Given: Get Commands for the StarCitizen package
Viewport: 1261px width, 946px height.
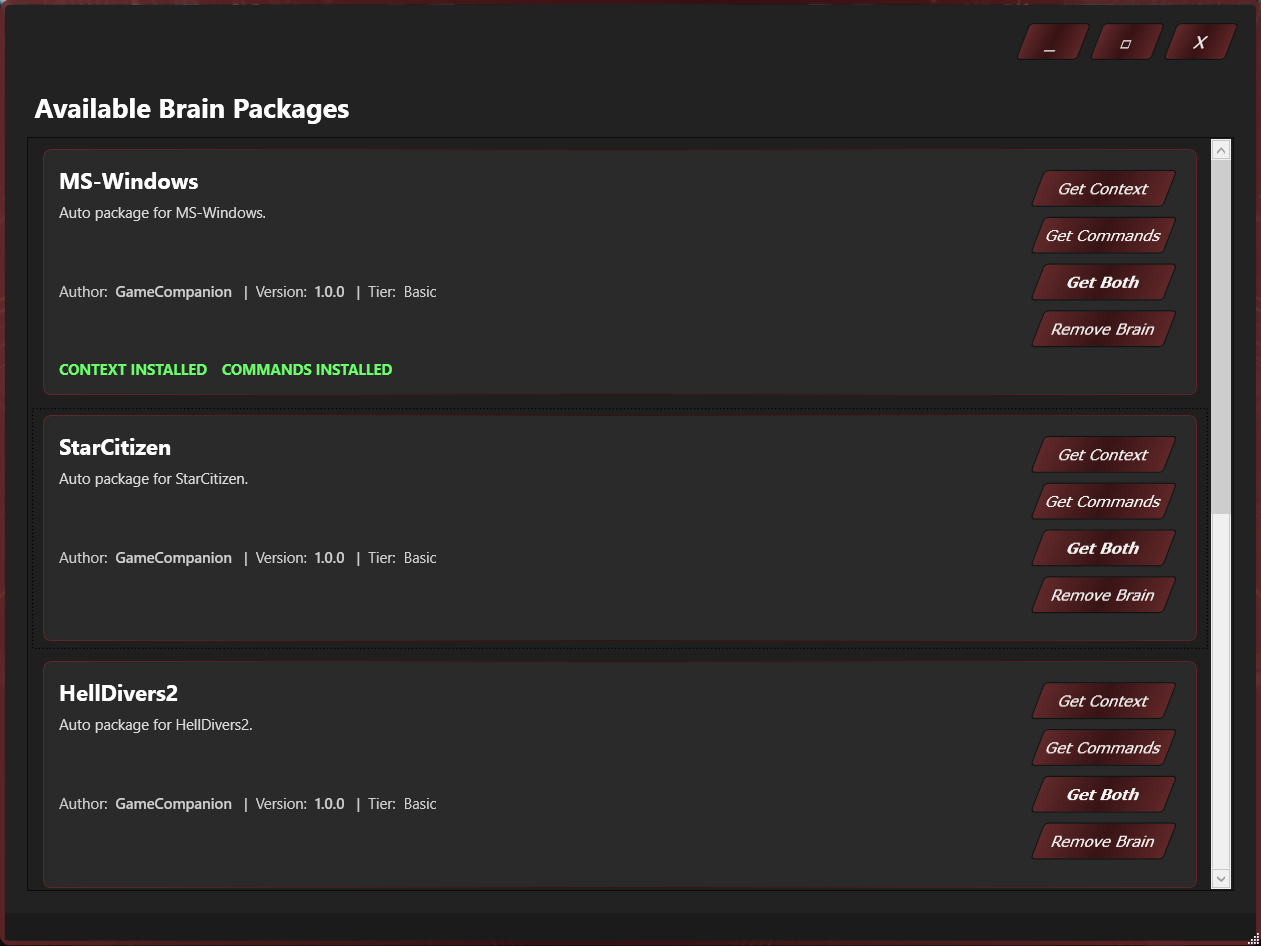Looking at the screenshot, I should click(x=1103, y=502).
